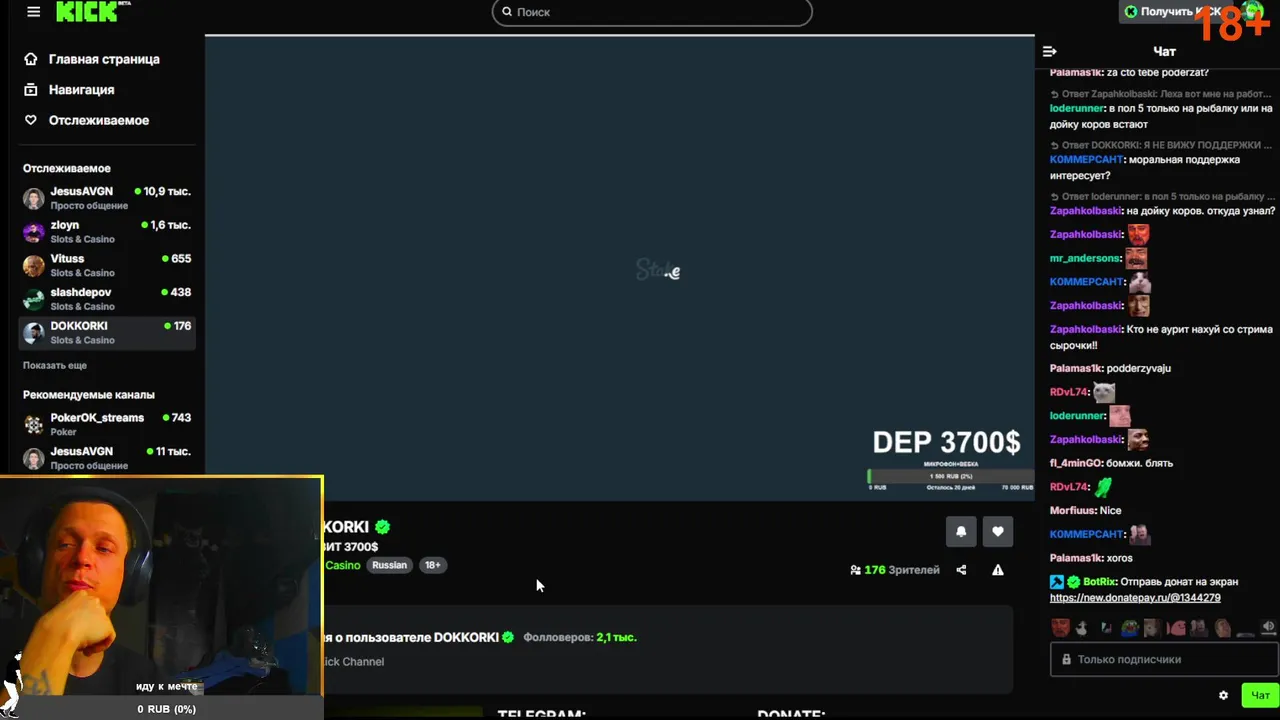Click the reply reference to DOKKORKI

pyautogui.click(x=1161, y=145)
